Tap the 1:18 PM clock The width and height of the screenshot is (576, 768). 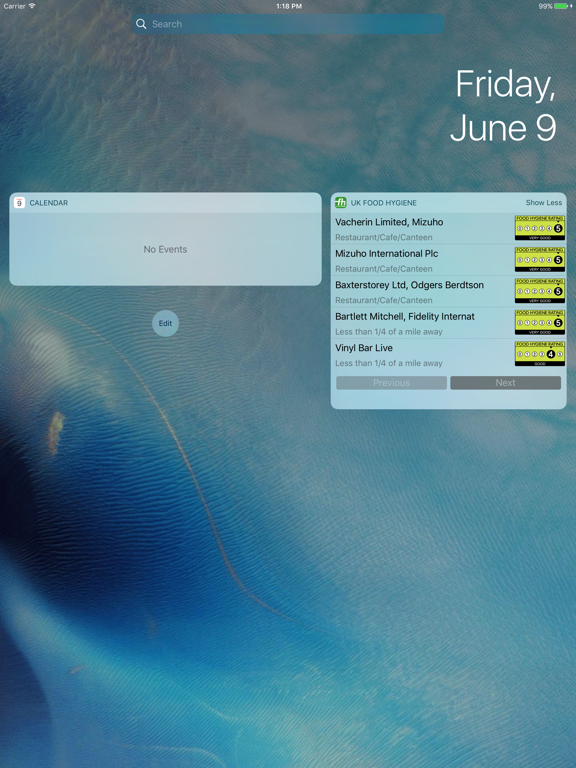point(289,6)
